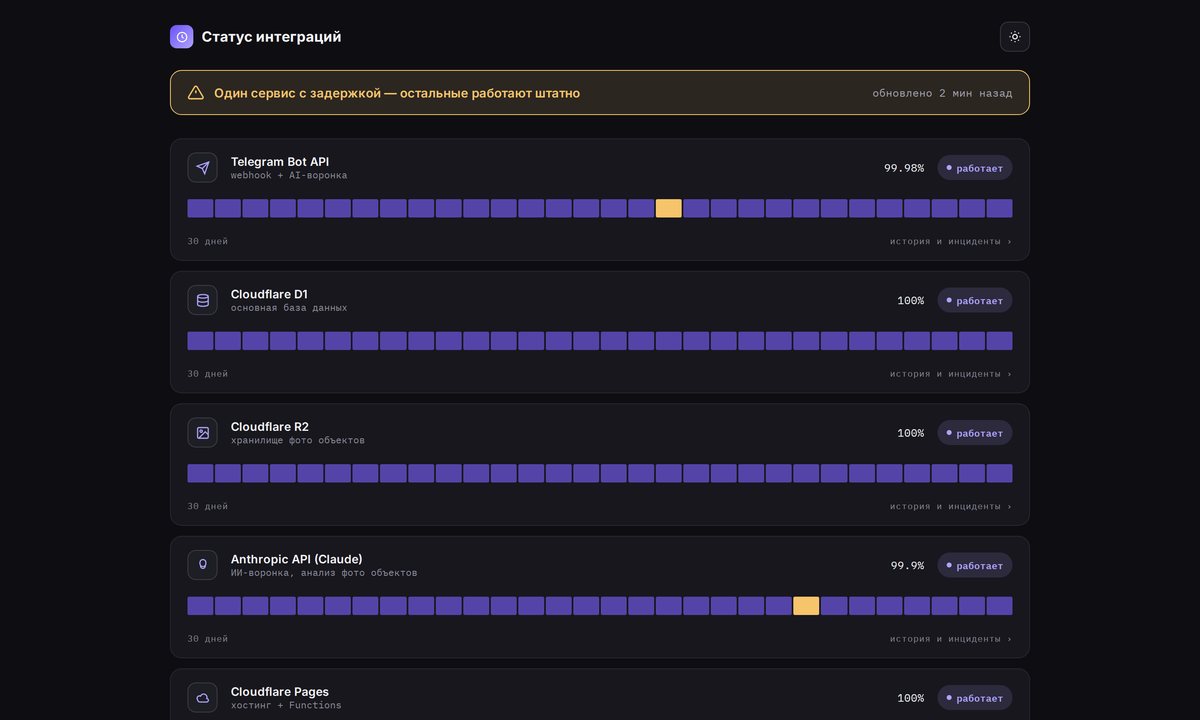Click the Cloudflare R2 title
The image size is (1200, 720).
(x=270, y=426)
